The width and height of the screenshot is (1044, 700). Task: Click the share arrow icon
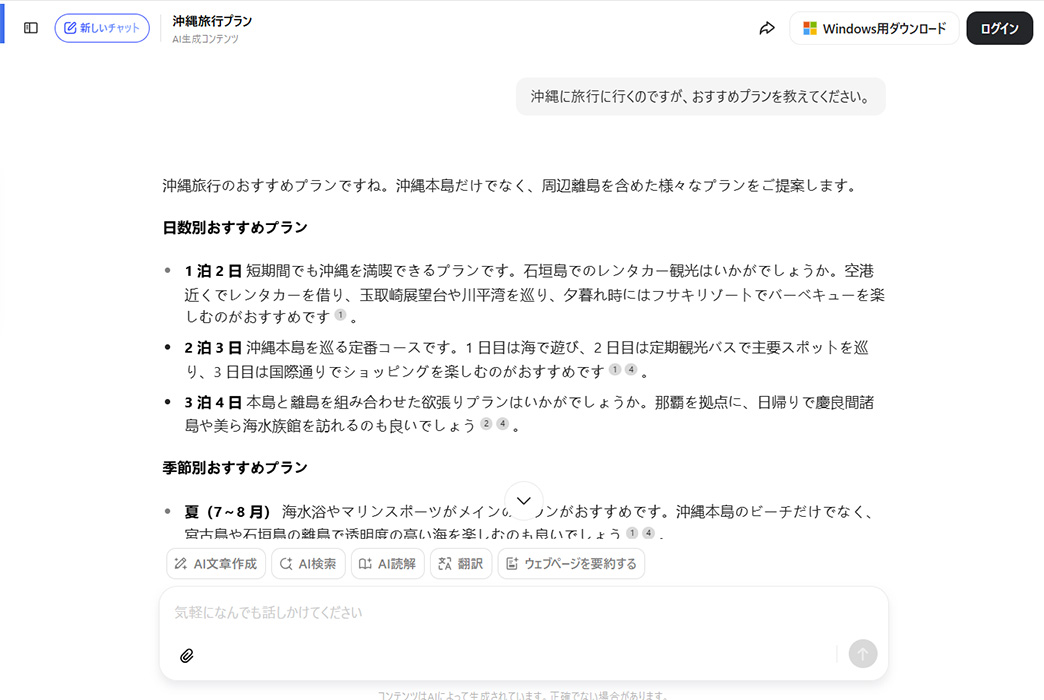767,28
